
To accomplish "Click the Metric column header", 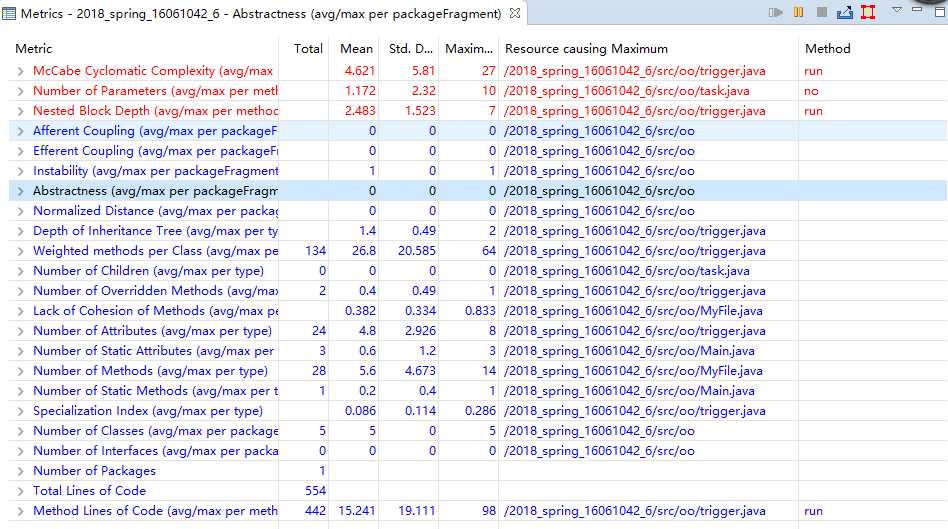I will tap(34, 48).
